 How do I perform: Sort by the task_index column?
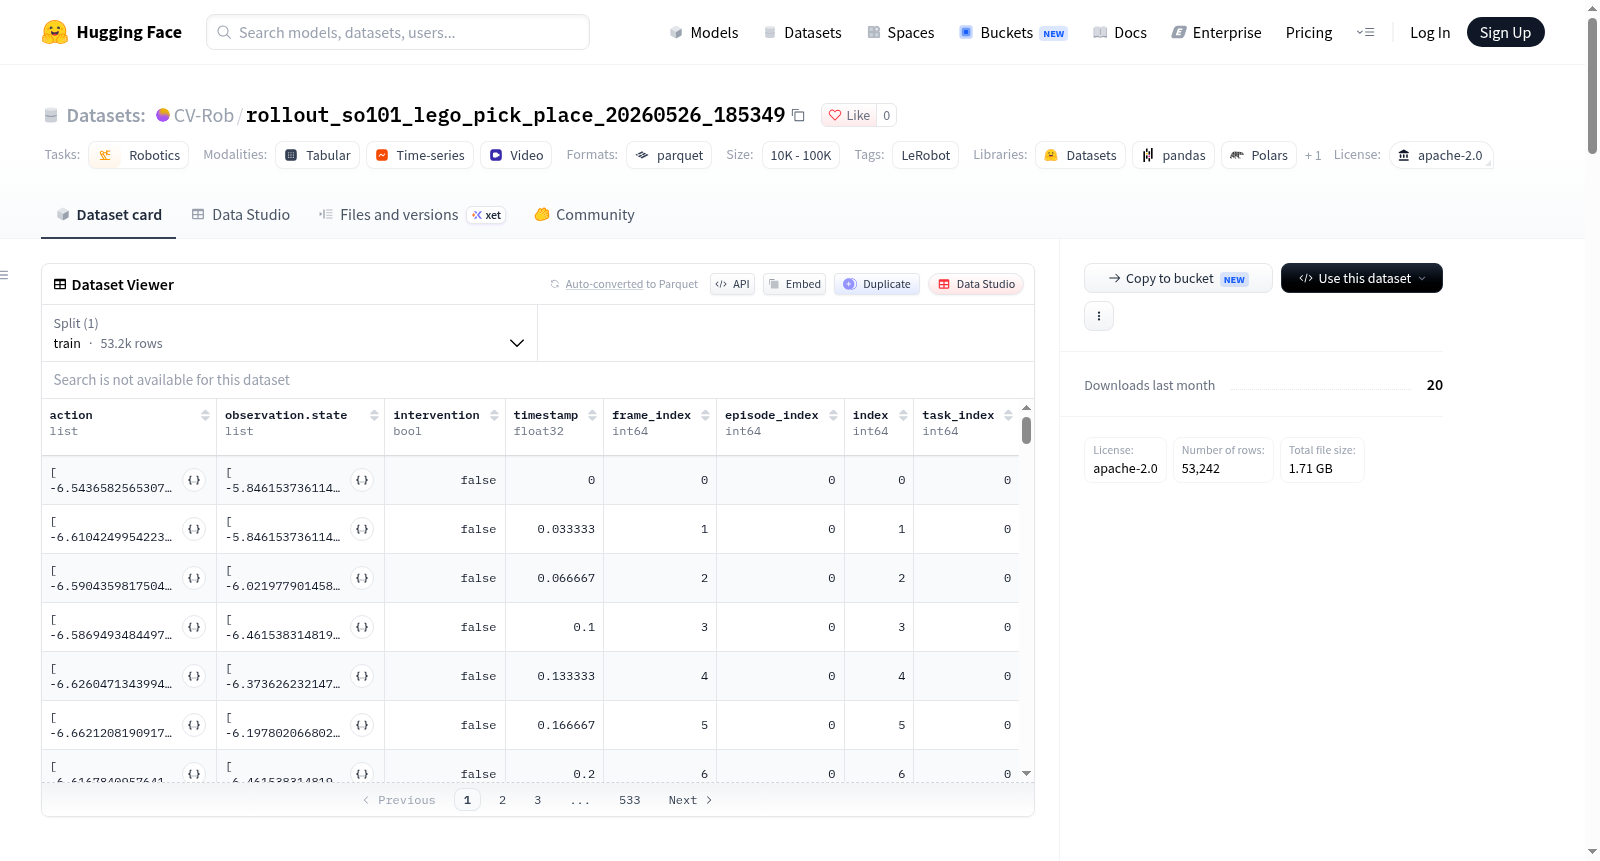tap(1008, 415)
